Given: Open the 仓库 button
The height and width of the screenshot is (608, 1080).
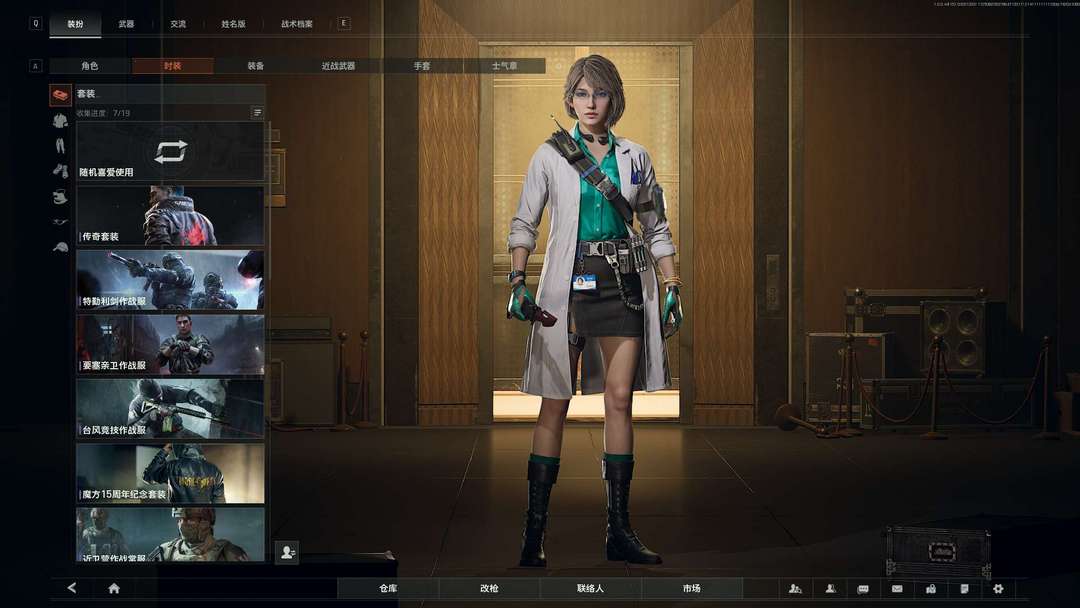Looking at the screenshot, I should (x=388, y=589).
